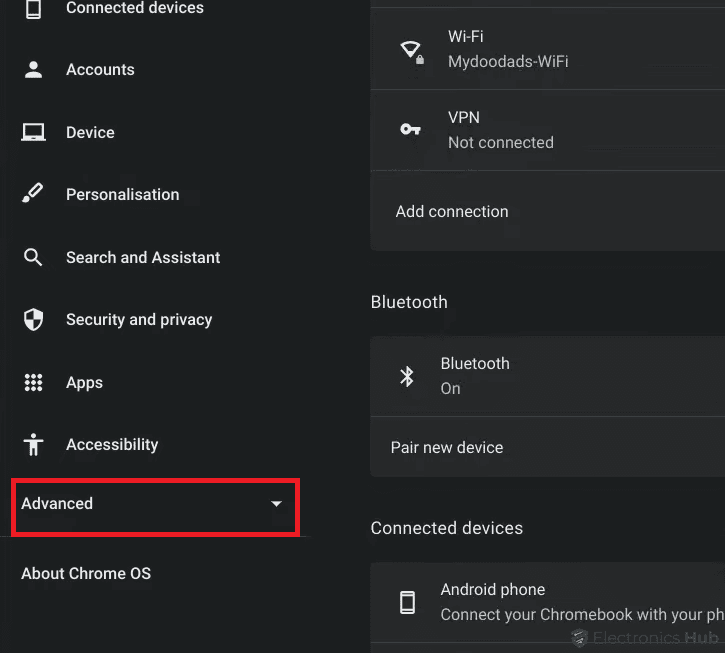This screenshot has height=653, width=725.
Task: Click the Android phone icon
Action: coord(407,601)
